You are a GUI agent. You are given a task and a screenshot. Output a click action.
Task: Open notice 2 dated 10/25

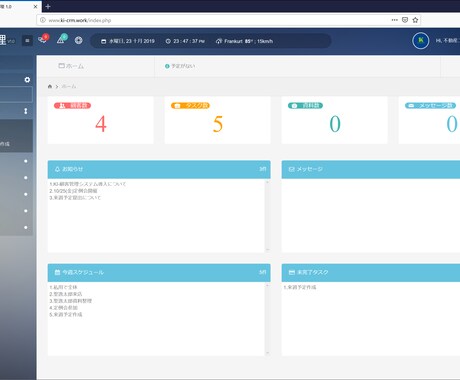pos(73,191)
